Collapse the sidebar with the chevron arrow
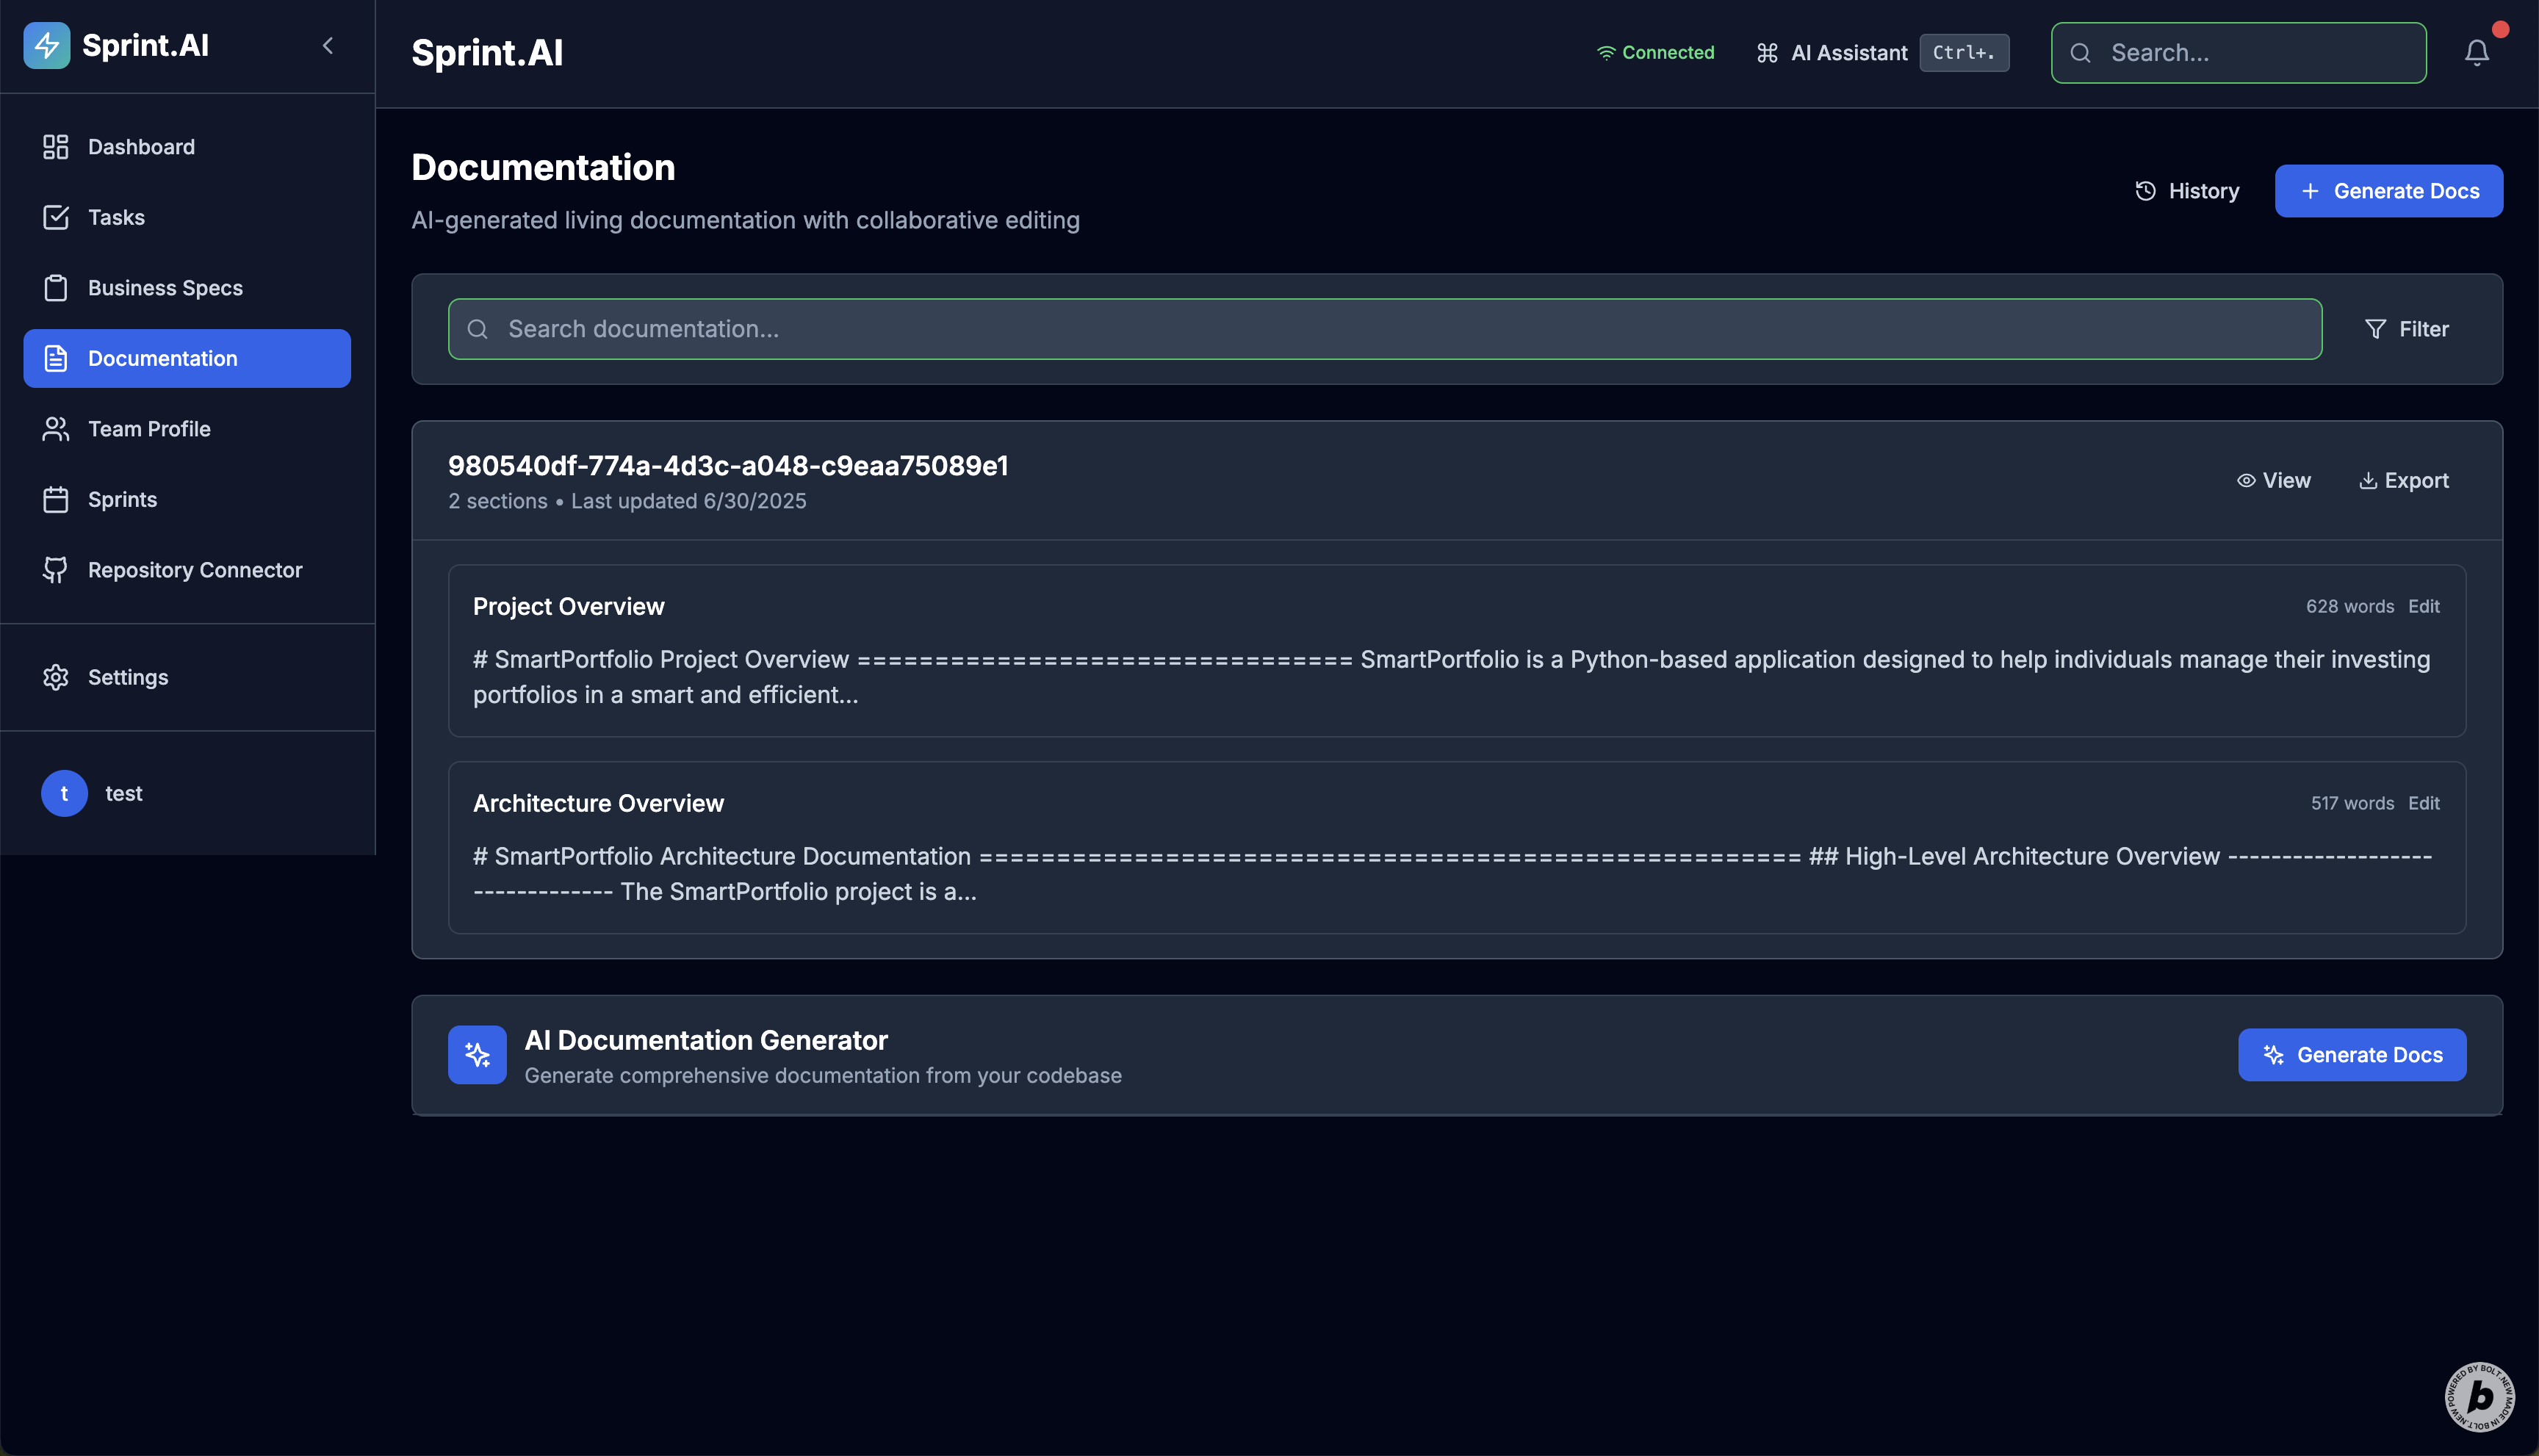 point(328,46)
